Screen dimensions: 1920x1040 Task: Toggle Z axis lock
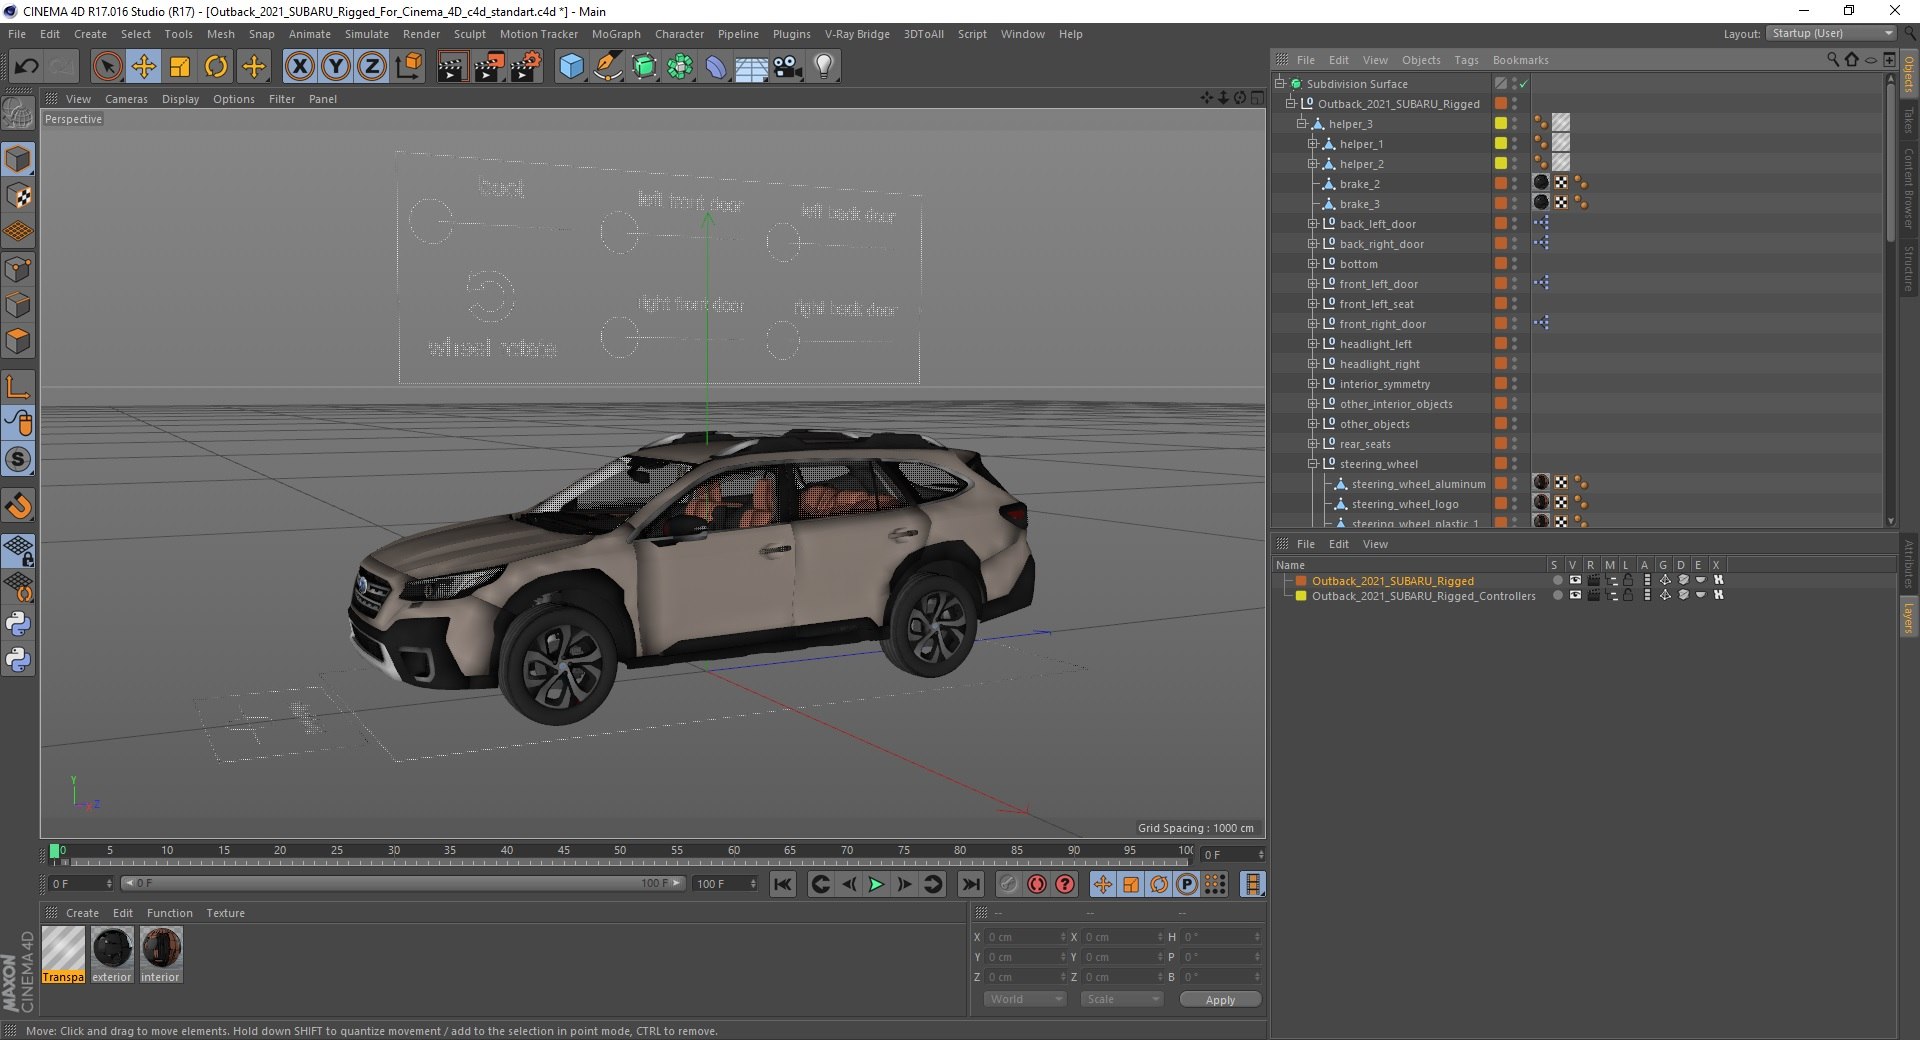pyautogui.click(x=372, y=67)
